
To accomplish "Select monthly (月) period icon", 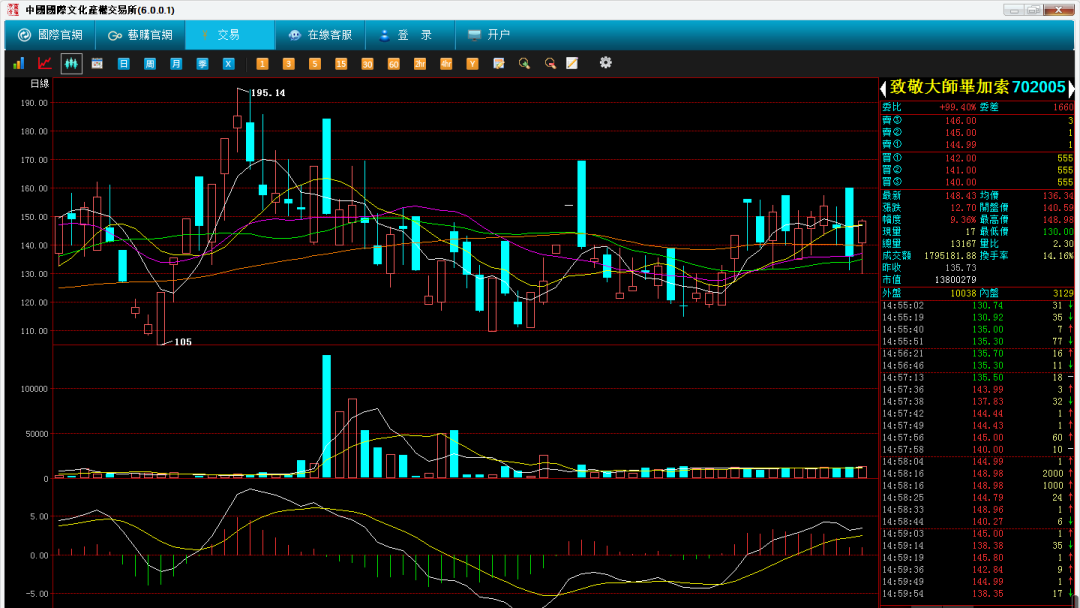I will click(176, 63).
